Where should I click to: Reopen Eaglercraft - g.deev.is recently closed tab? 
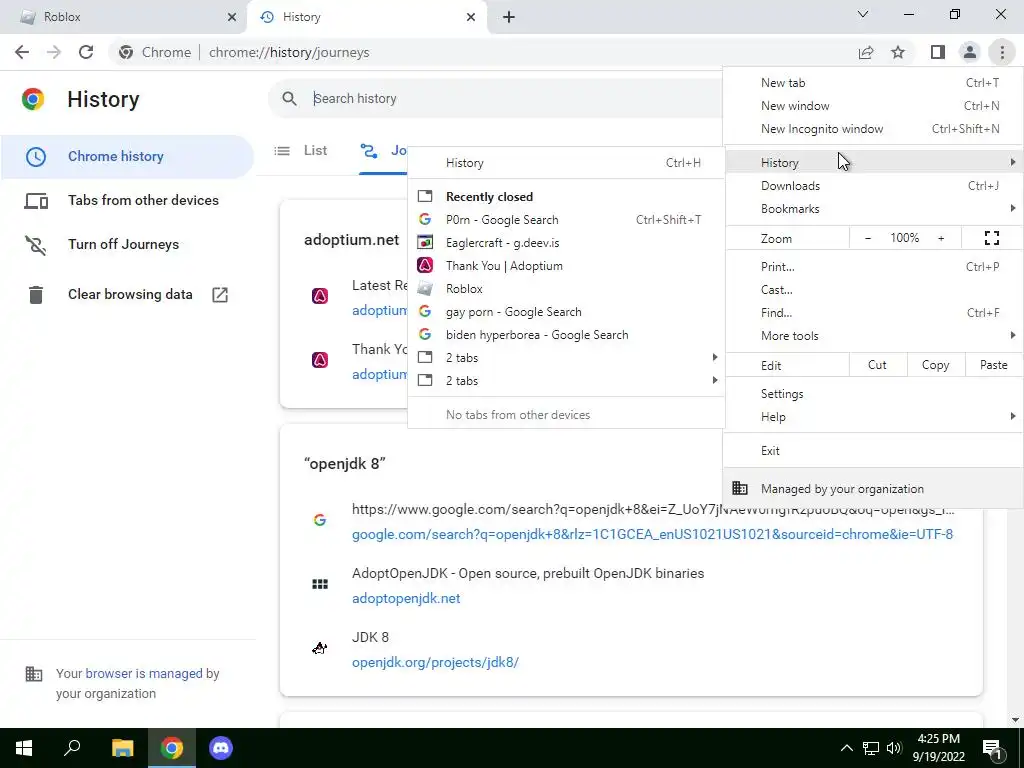pyautogui.click(x=567, y=243)
